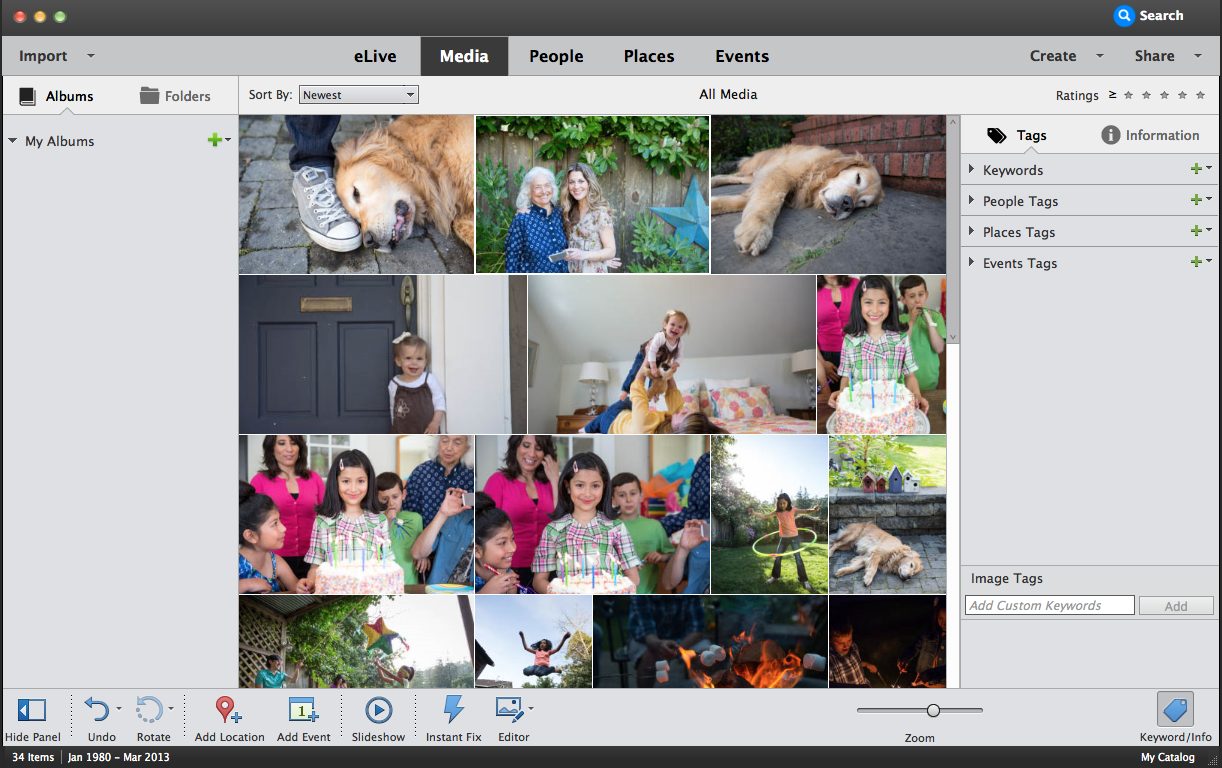Open the Editor from the taskbar

pos(513,712)
